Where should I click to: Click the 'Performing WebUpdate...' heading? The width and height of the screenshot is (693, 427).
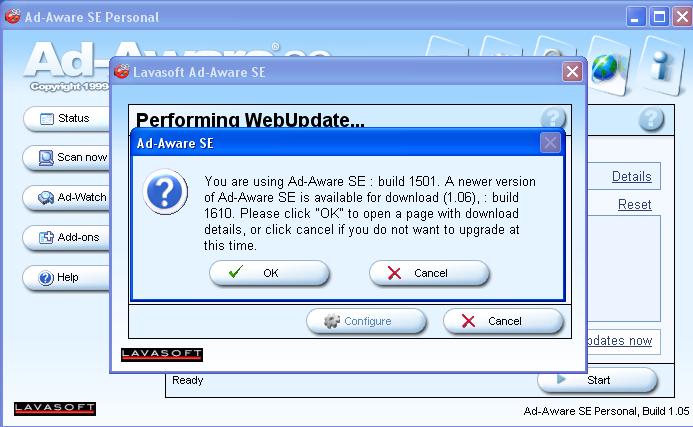pyautogui.click(x=250, y=120)
